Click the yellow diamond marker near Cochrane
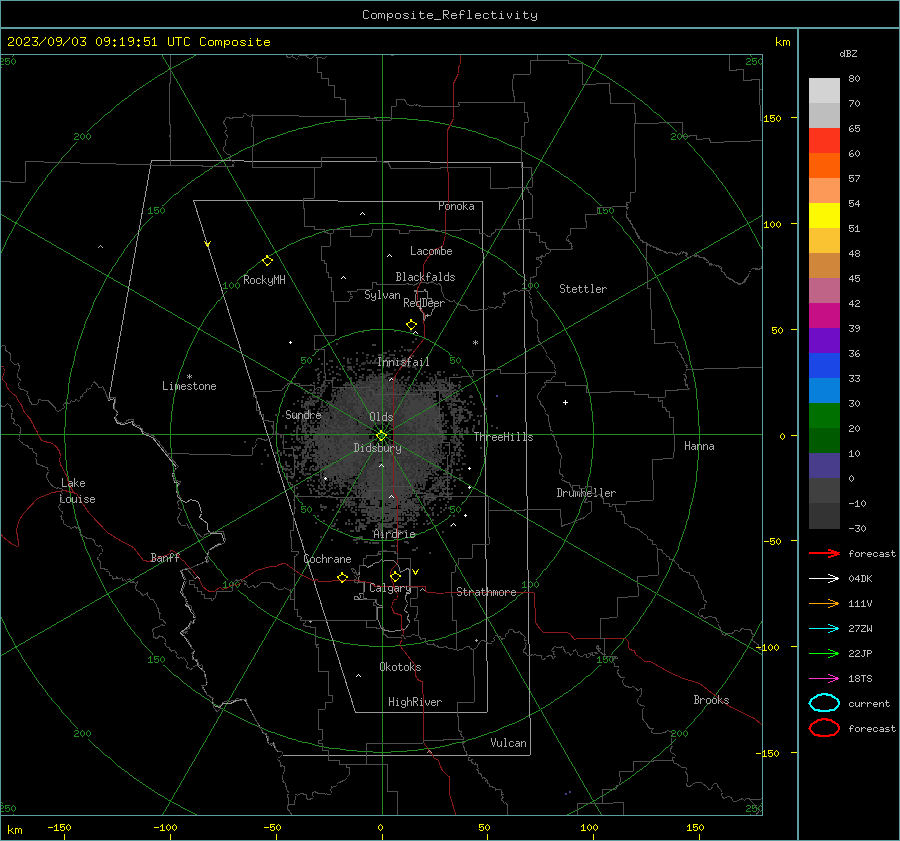This screenshot has height=841, width=900. point(342,577)
